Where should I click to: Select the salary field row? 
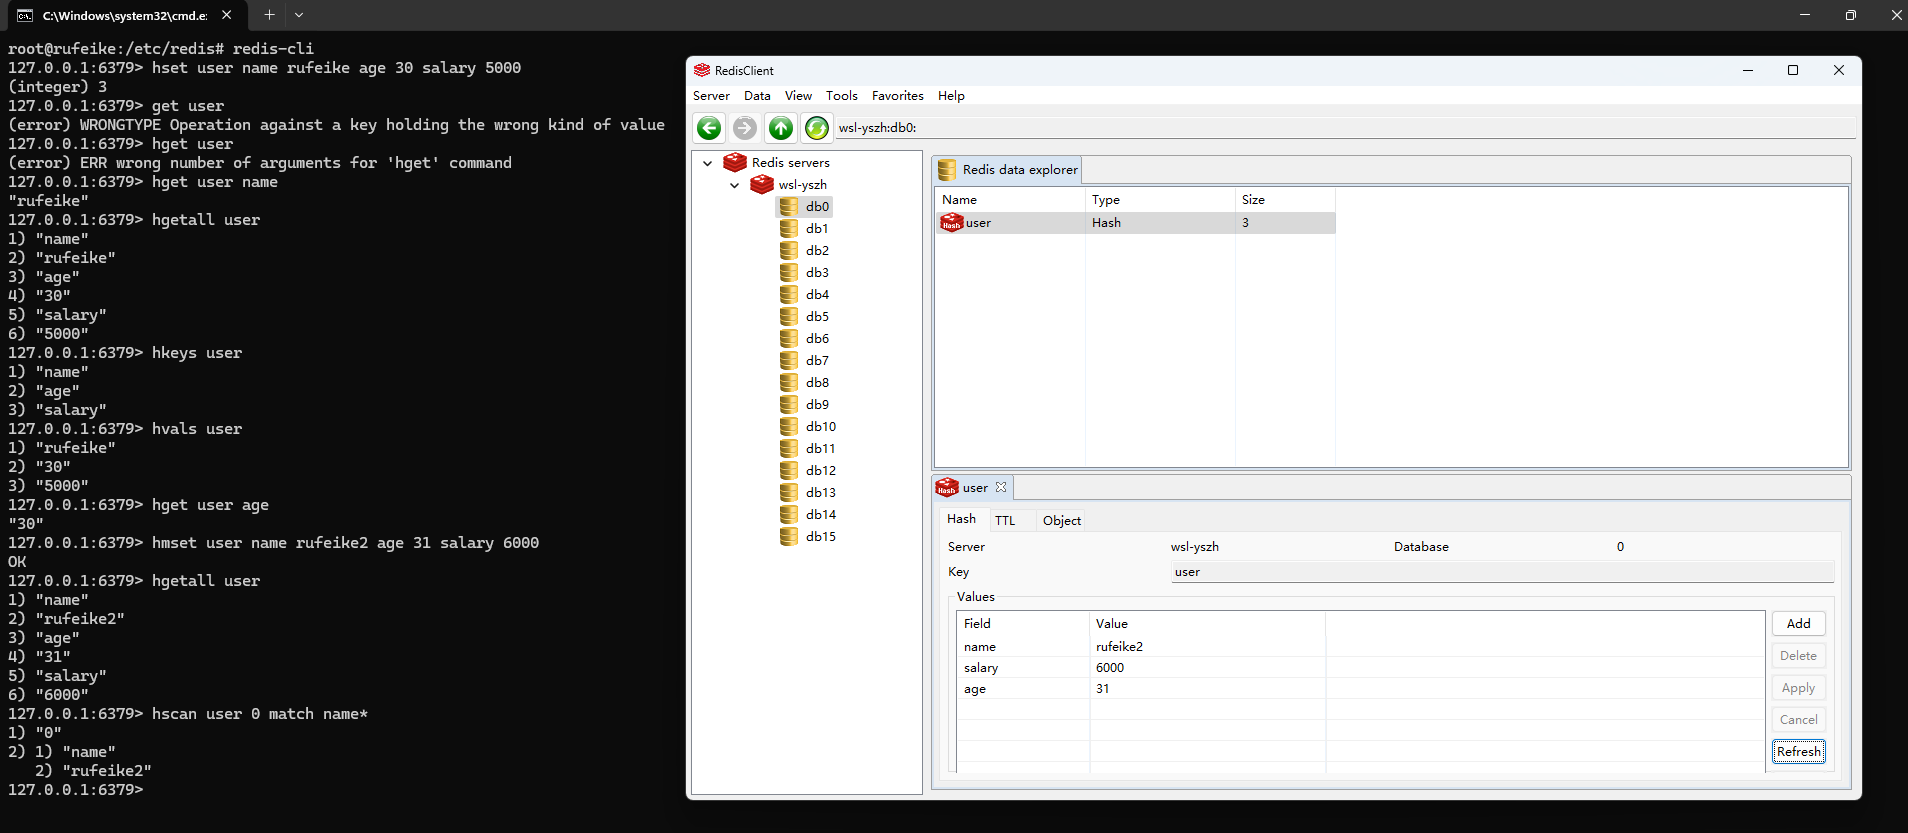[x=1360, y=668]
